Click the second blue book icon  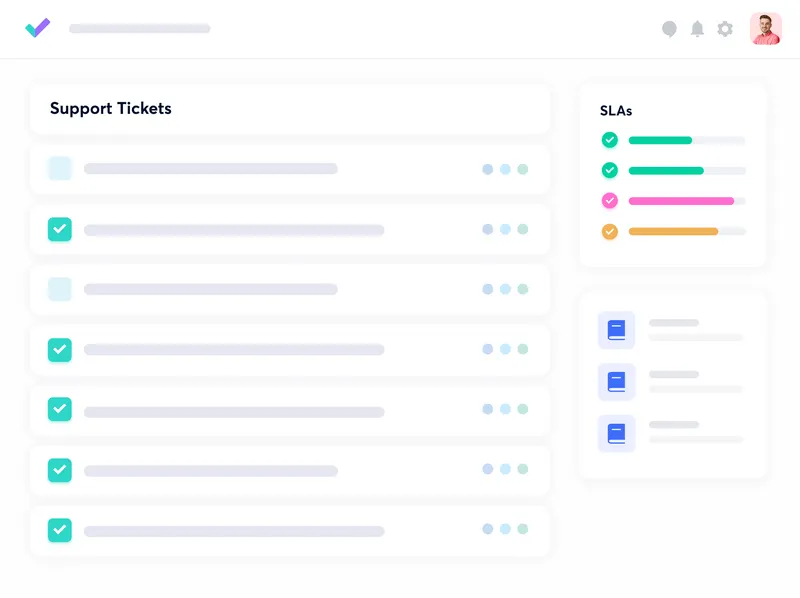click(616, 382)
